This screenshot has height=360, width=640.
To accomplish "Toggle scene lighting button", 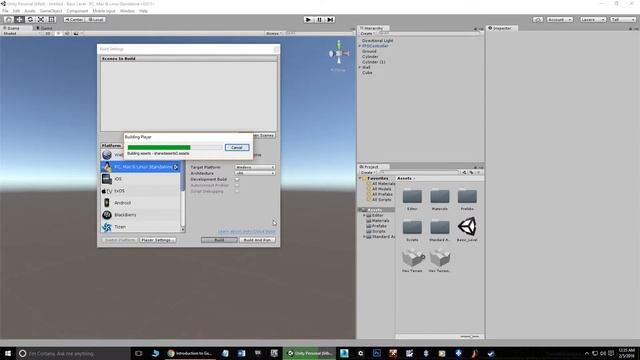I will click(58, 33).
